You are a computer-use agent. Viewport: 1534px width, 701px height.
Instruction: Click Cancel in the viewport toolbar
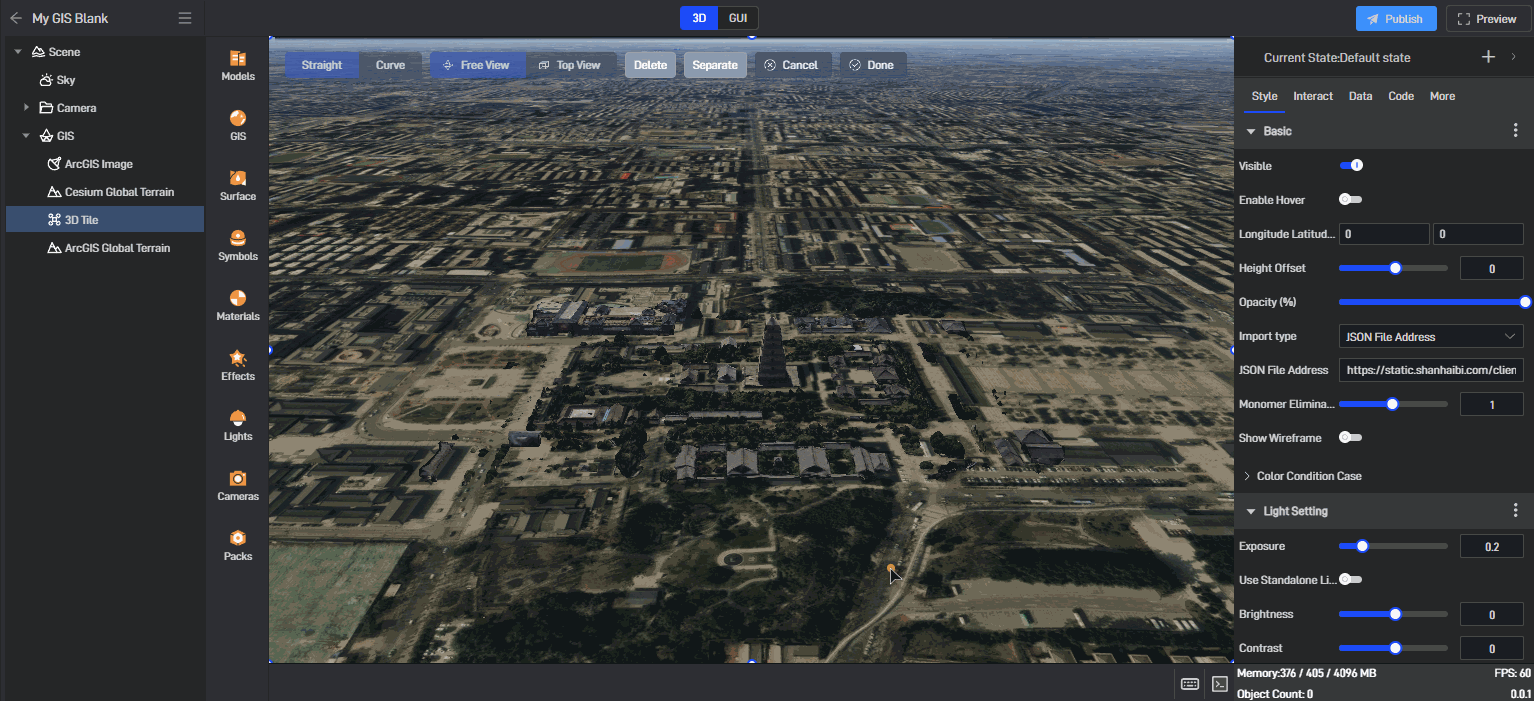click(x=791, y=65)
